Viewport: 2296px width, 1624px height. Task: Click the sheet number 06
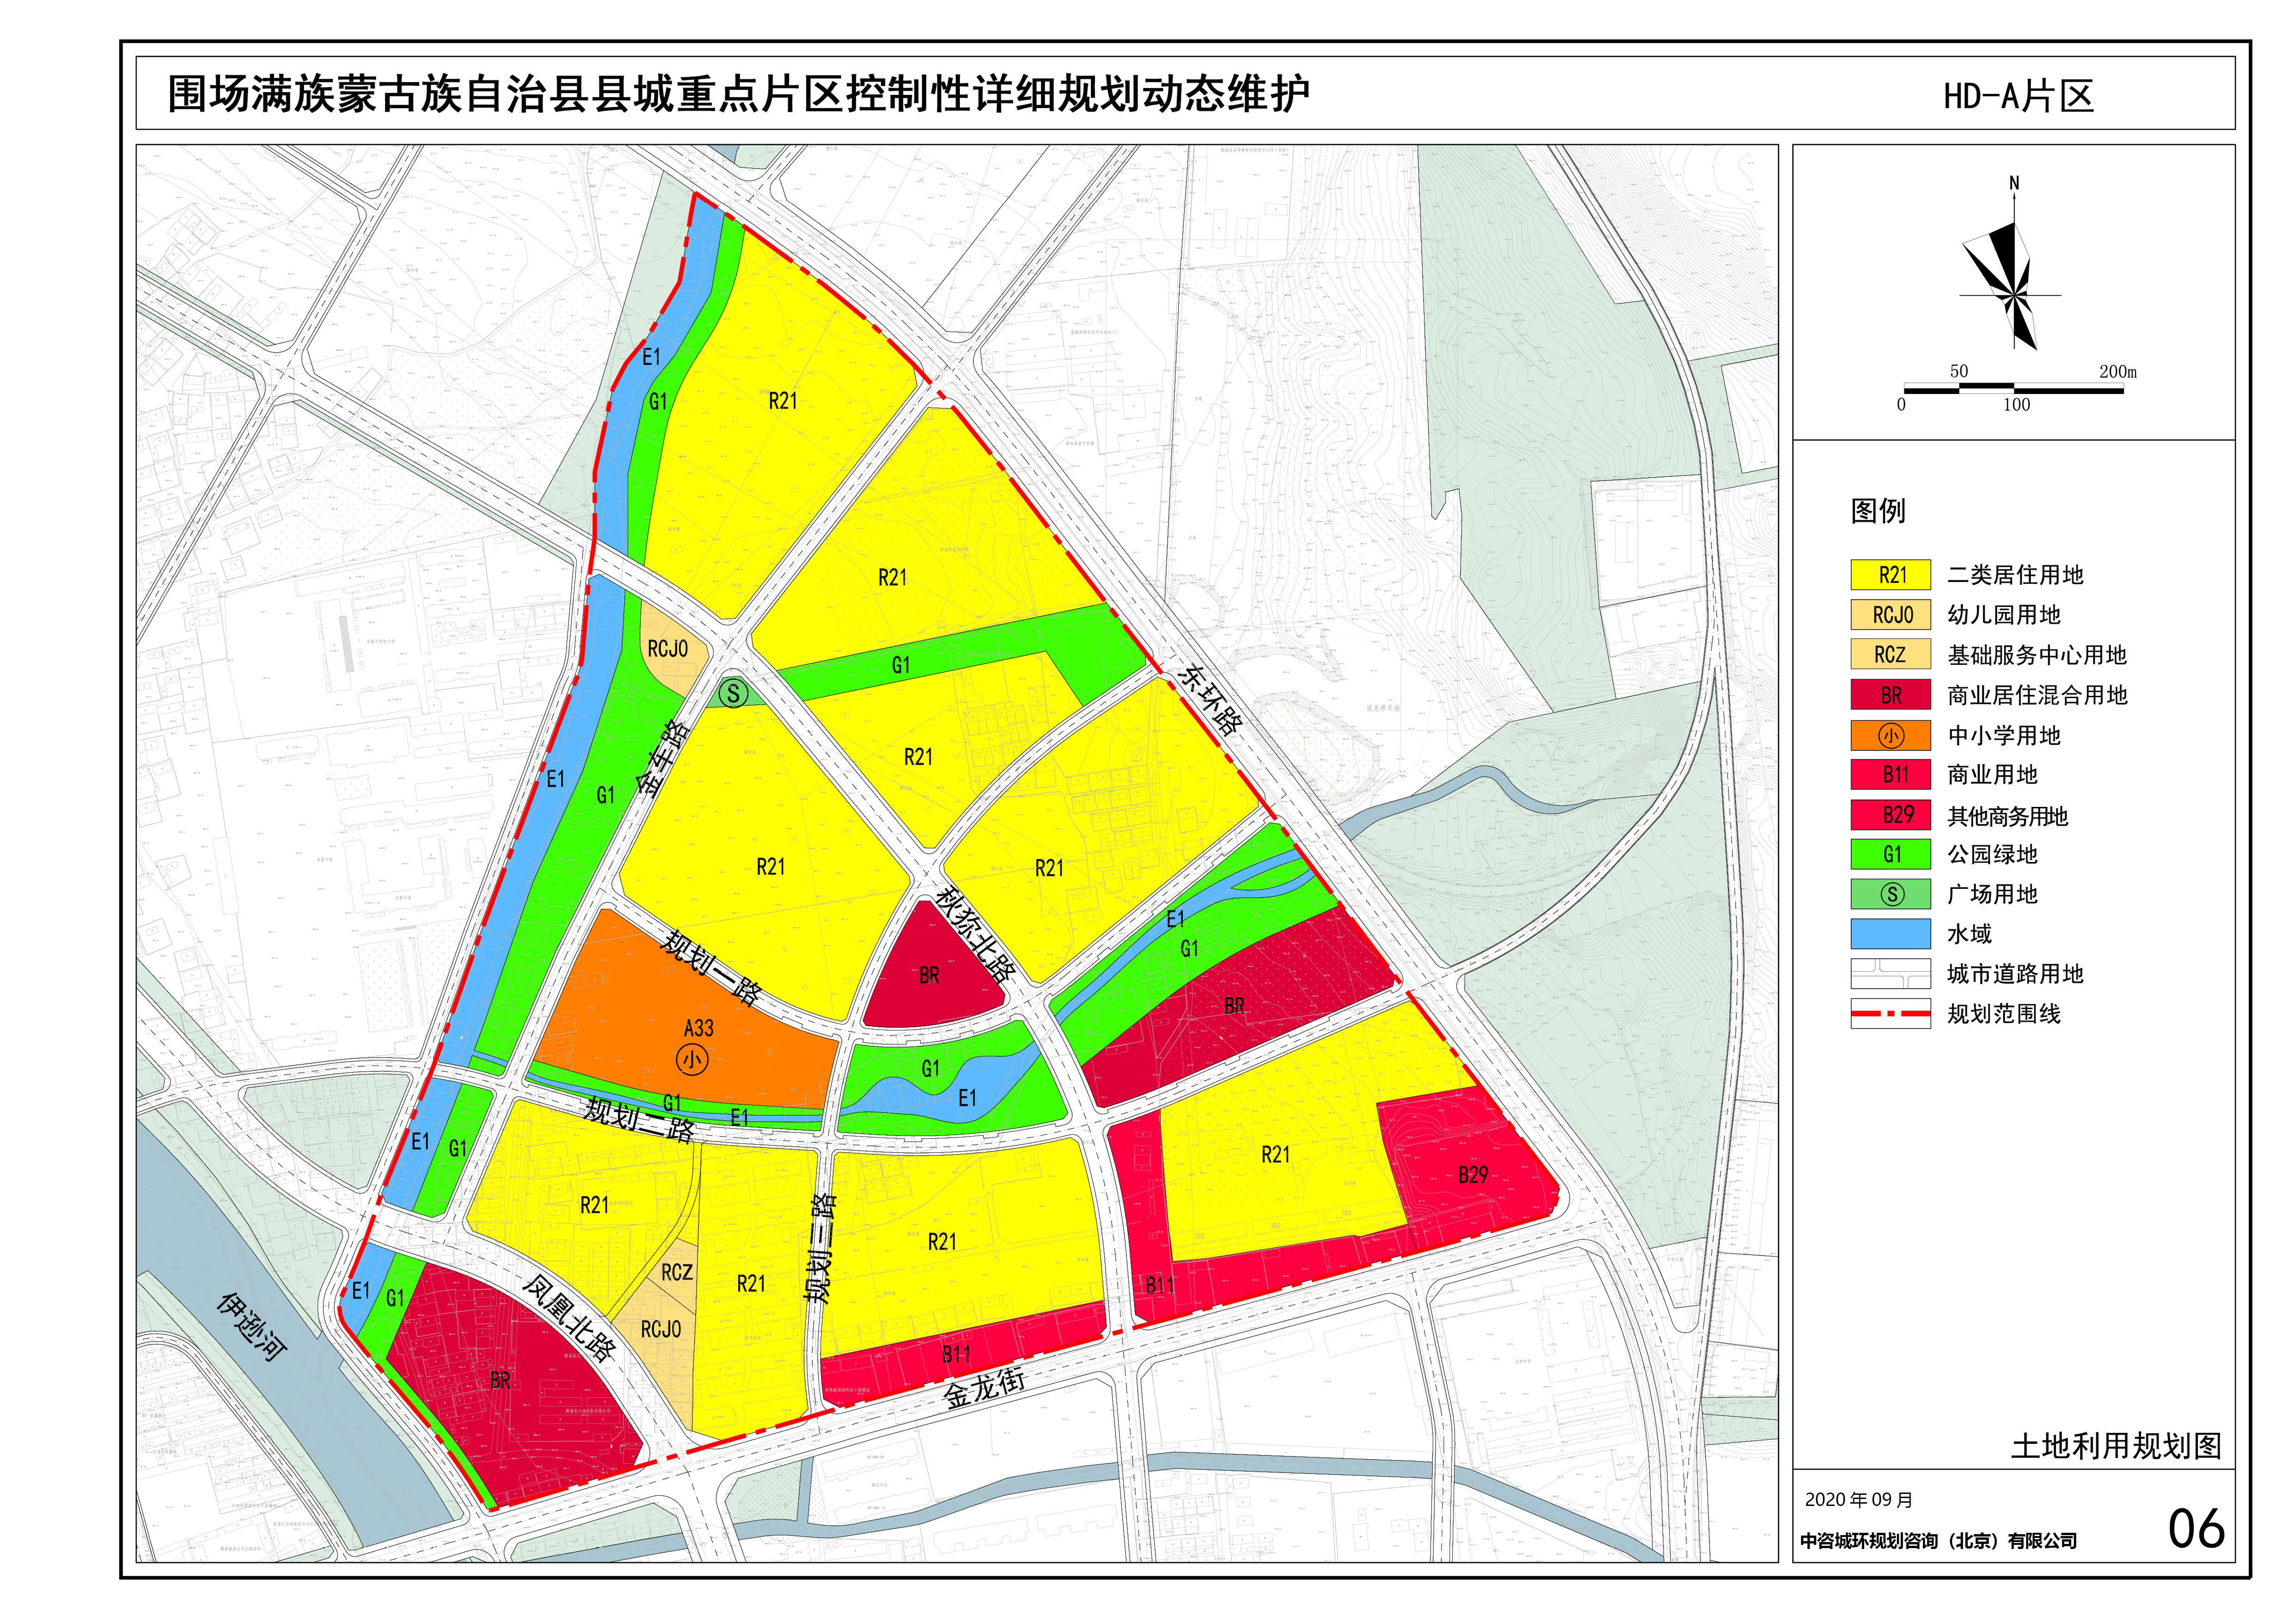coord(2196,1529)
